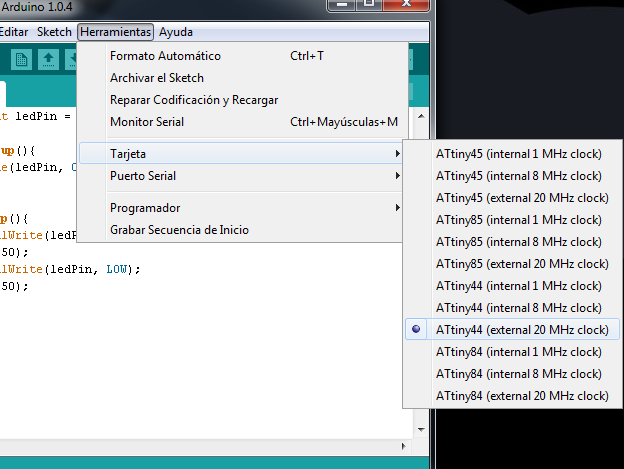Click LOW in the code editor
This screenshot has height=469, width=624.
pos(117,269)
